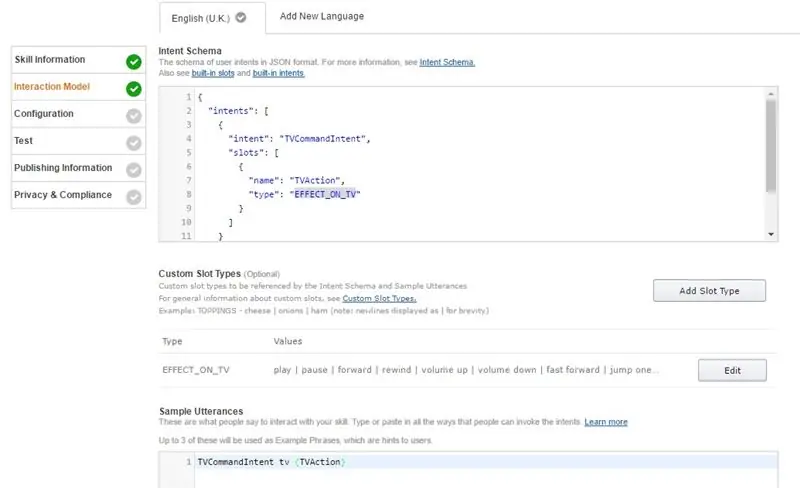Click the grey check beside Publishing Information

coord(134,170)
